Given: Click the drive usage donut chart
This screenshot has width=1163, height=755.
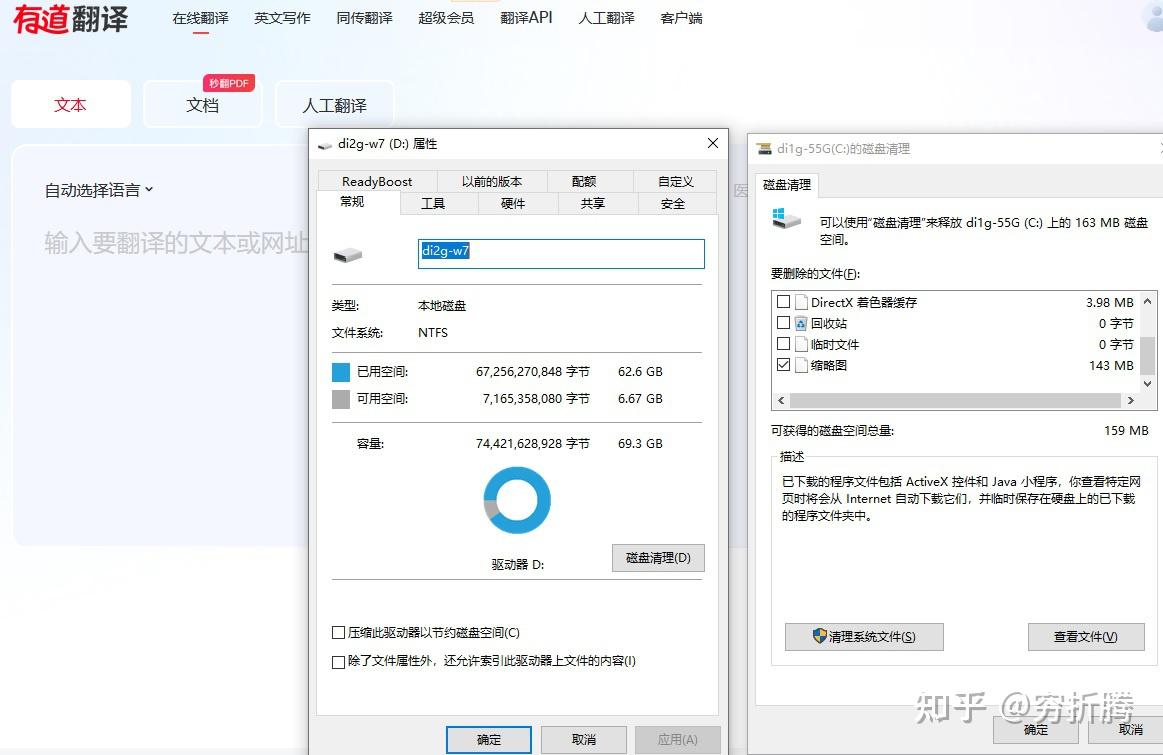Looking at the screenshot, I should 517,500.
